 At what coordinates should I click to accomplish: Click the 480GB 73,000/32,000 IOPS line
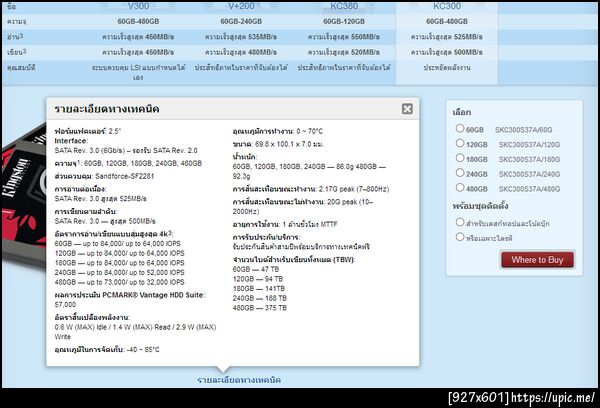click(x=119, y=282)
